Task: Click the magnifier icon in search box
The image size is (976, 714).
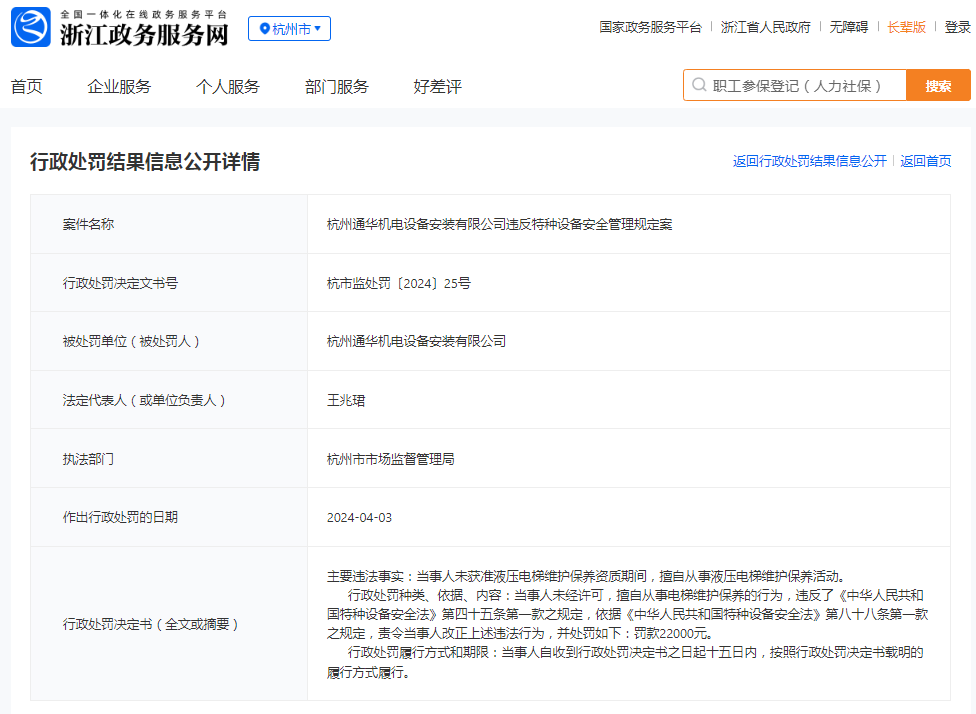Action: (699, 86)
